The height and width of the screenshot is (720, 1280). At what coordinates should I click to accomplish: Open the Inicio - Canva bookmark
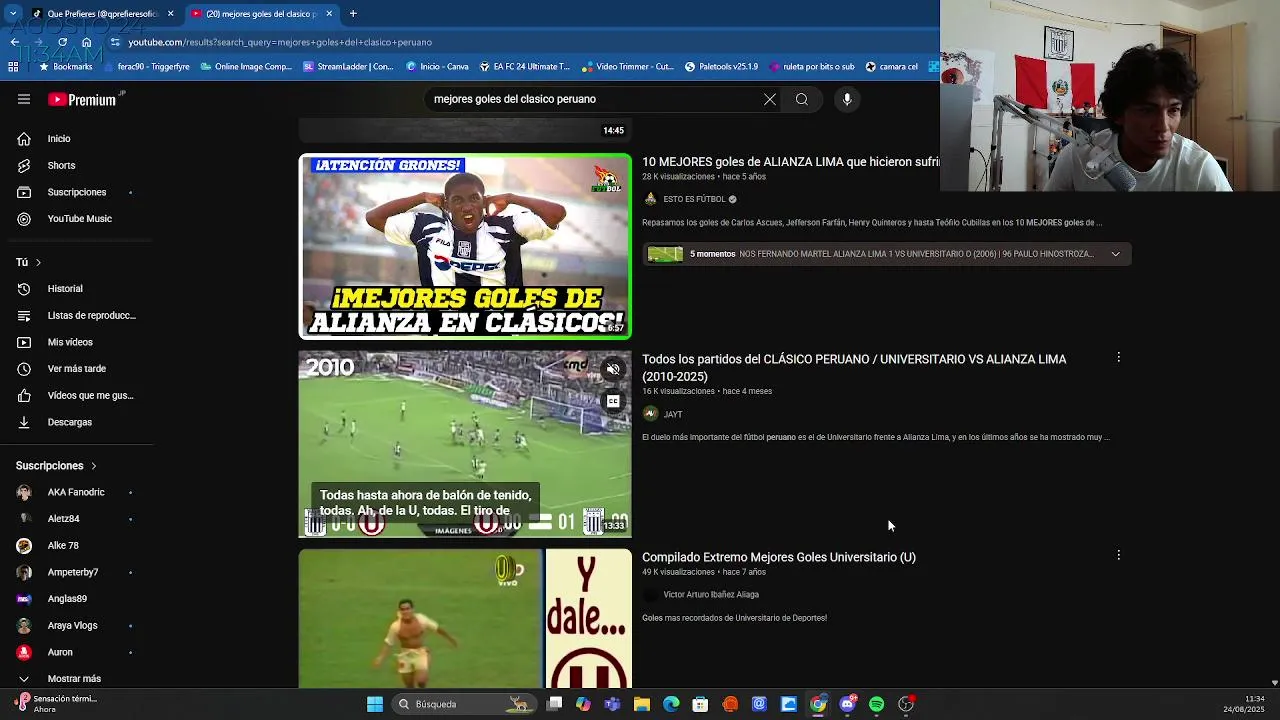point(437,67)
